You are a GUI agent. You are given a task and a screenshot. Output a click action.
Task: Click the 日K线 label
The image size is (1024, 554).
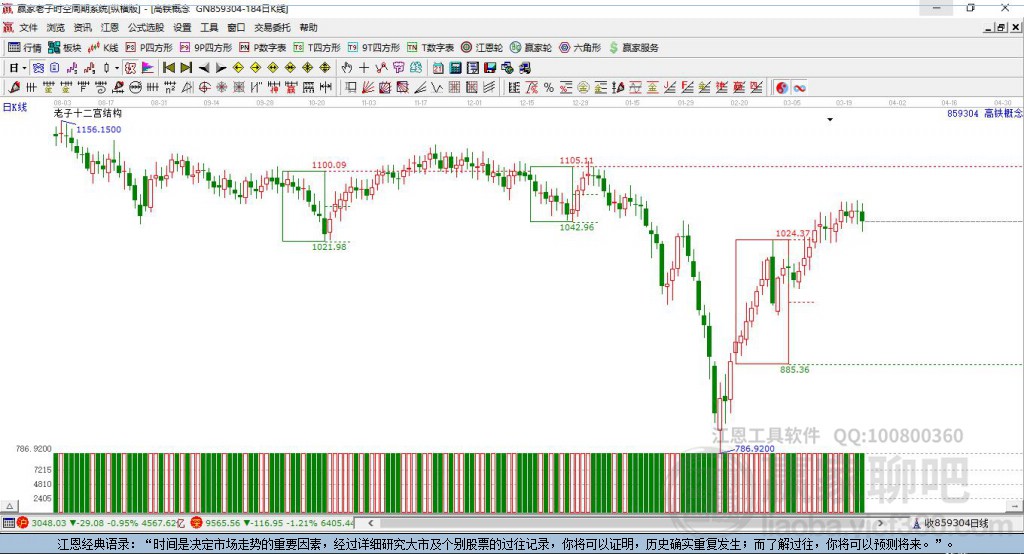point(15,107)
